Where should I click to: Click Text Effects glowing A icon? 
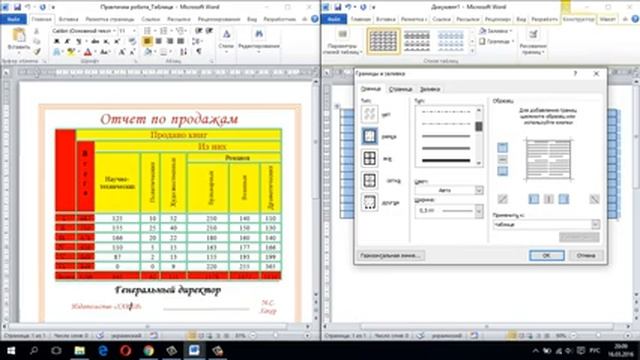point(57,52)
